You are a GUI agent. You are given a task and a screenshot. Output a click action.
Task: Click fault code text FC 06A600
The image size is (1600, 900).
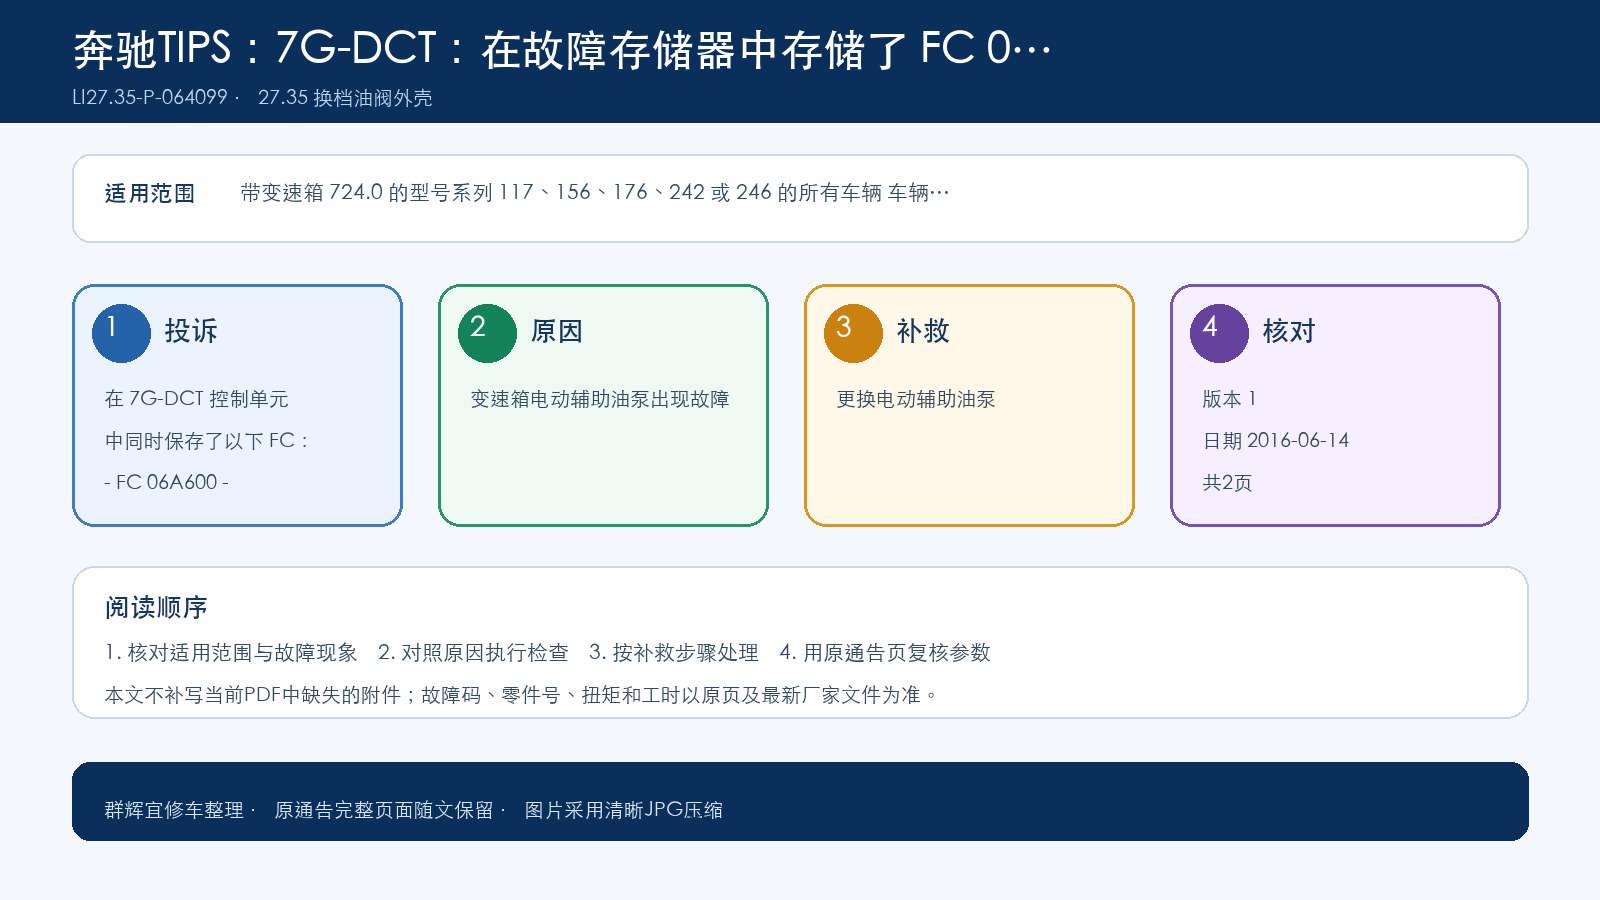pos(167,482)
